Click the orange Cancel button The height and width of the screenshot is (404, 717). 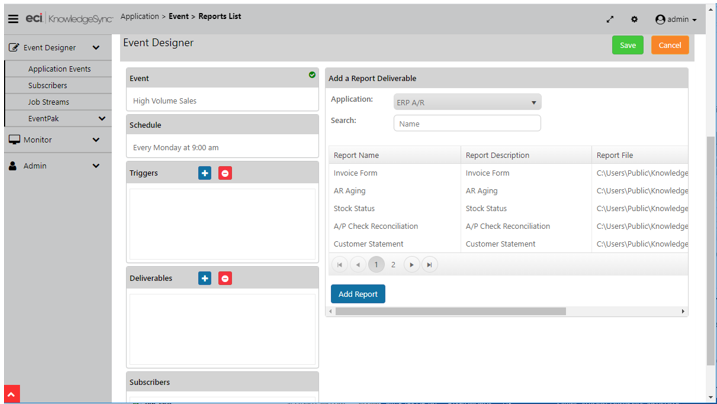(670, 45)
